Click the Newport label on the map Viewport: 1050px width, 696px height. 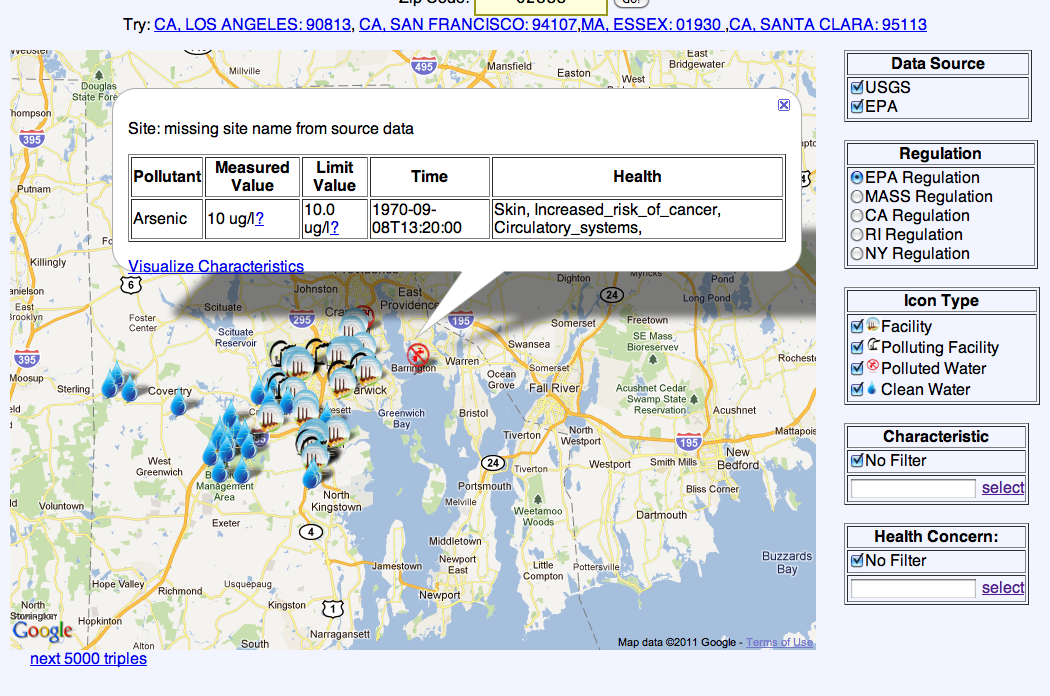pos(439,595)
